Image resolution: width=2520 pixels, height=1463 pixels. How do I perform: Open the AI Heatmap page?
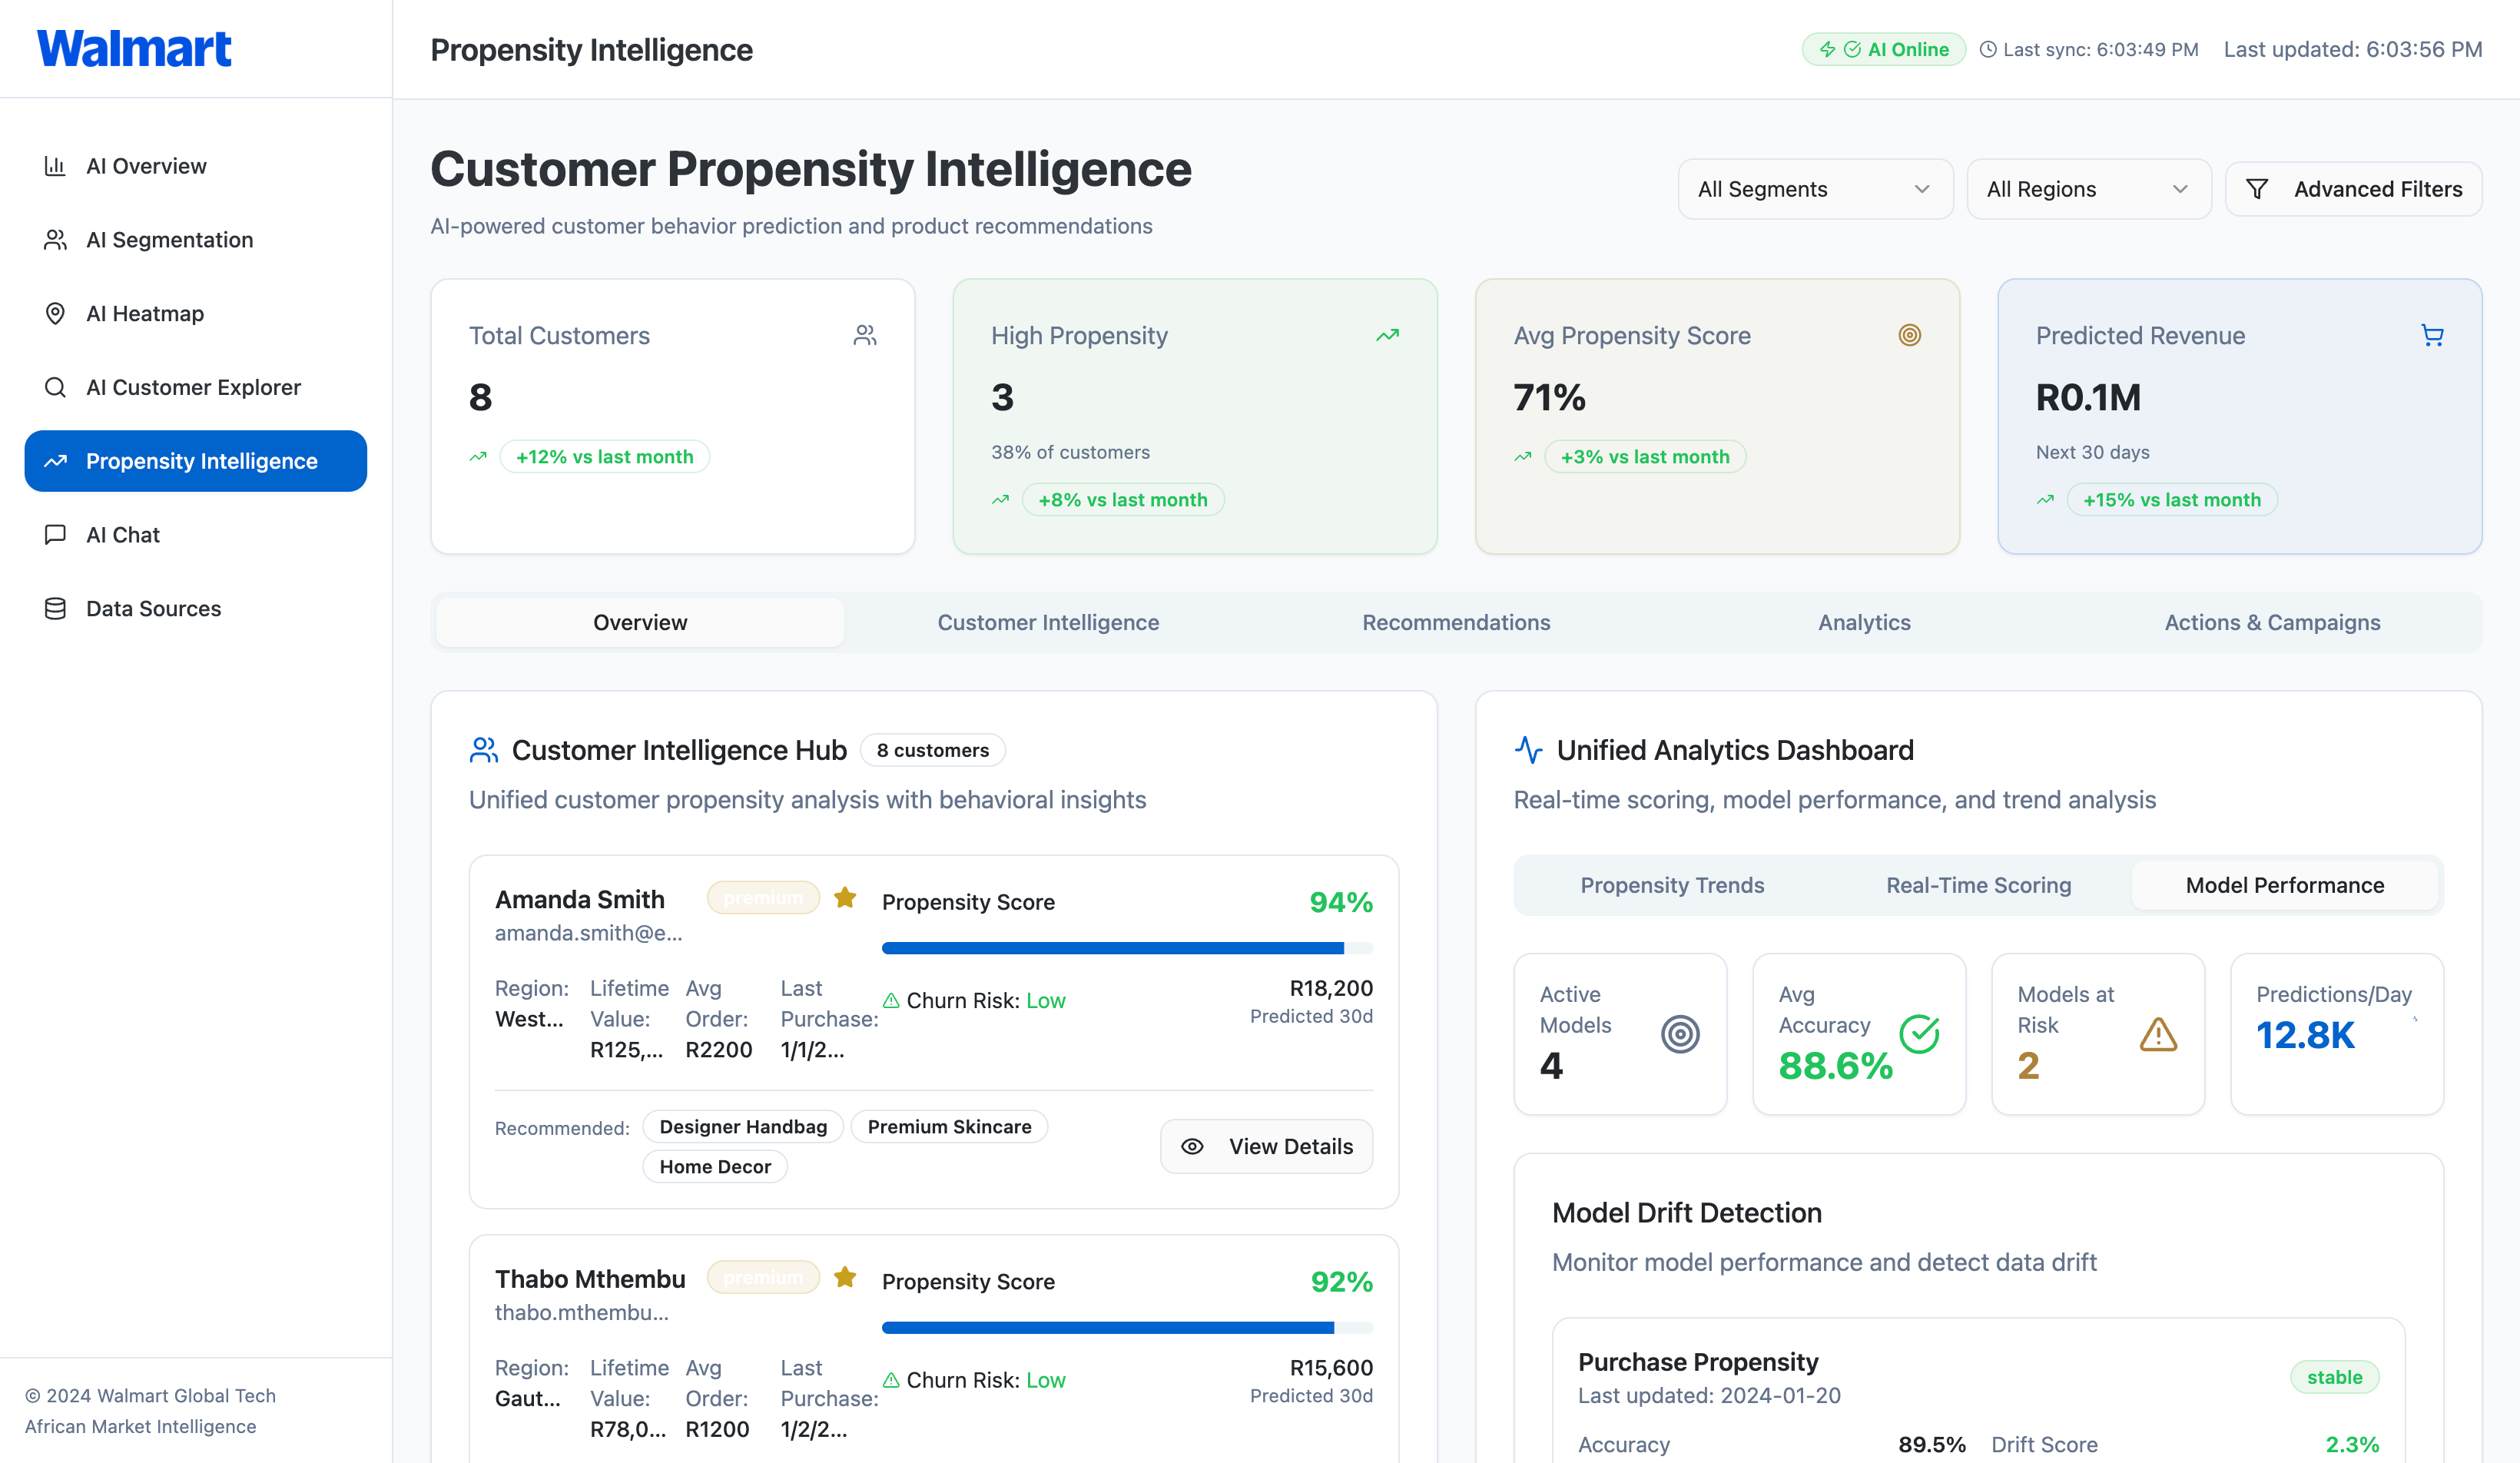[x=196, y=314]
